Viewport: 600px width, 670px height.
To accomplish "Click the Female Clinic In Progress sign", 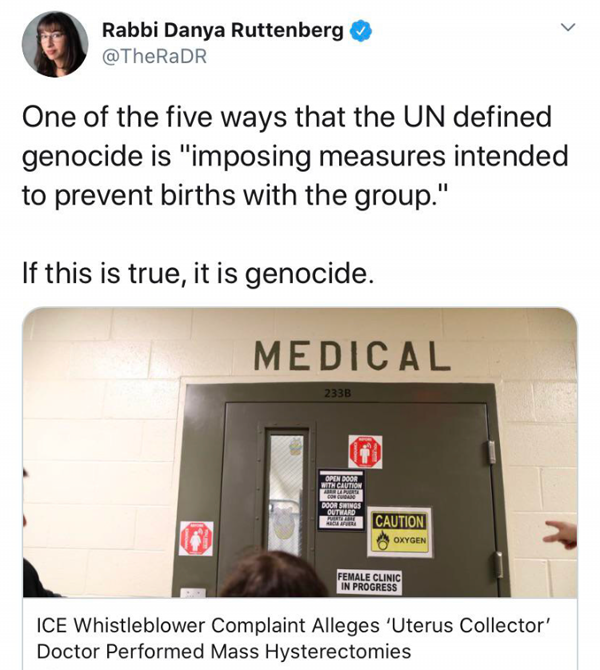I will pyautogui.click(x=369, y=582).
